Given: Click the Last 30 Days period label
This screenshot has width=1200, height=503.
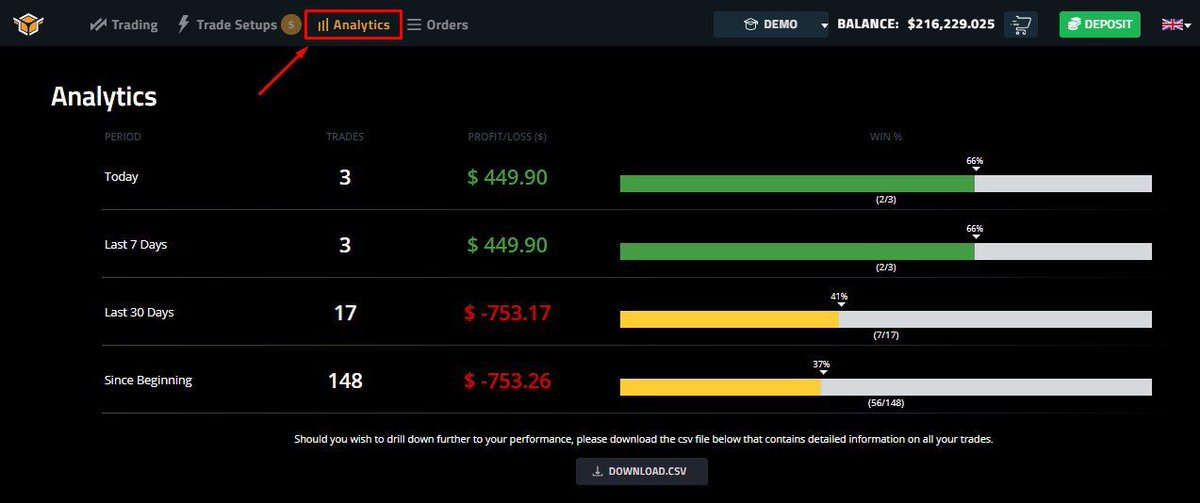Looking at the screenshot, I should (139, 313).
